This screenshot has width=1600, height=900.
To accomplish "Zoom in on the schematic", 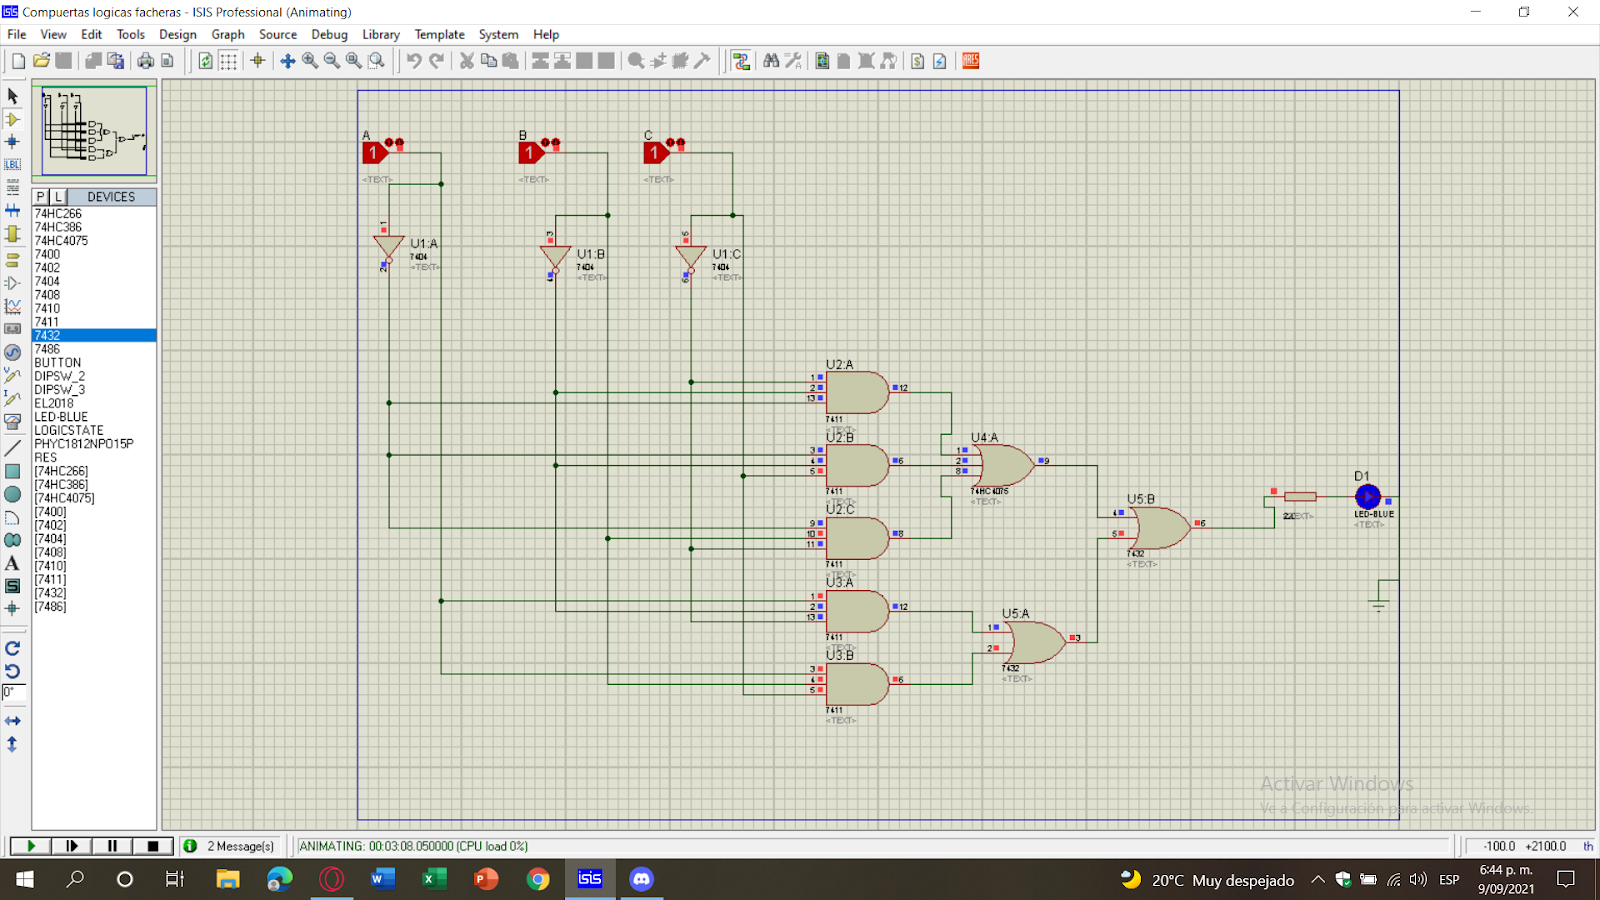I will tap(310, 61).
